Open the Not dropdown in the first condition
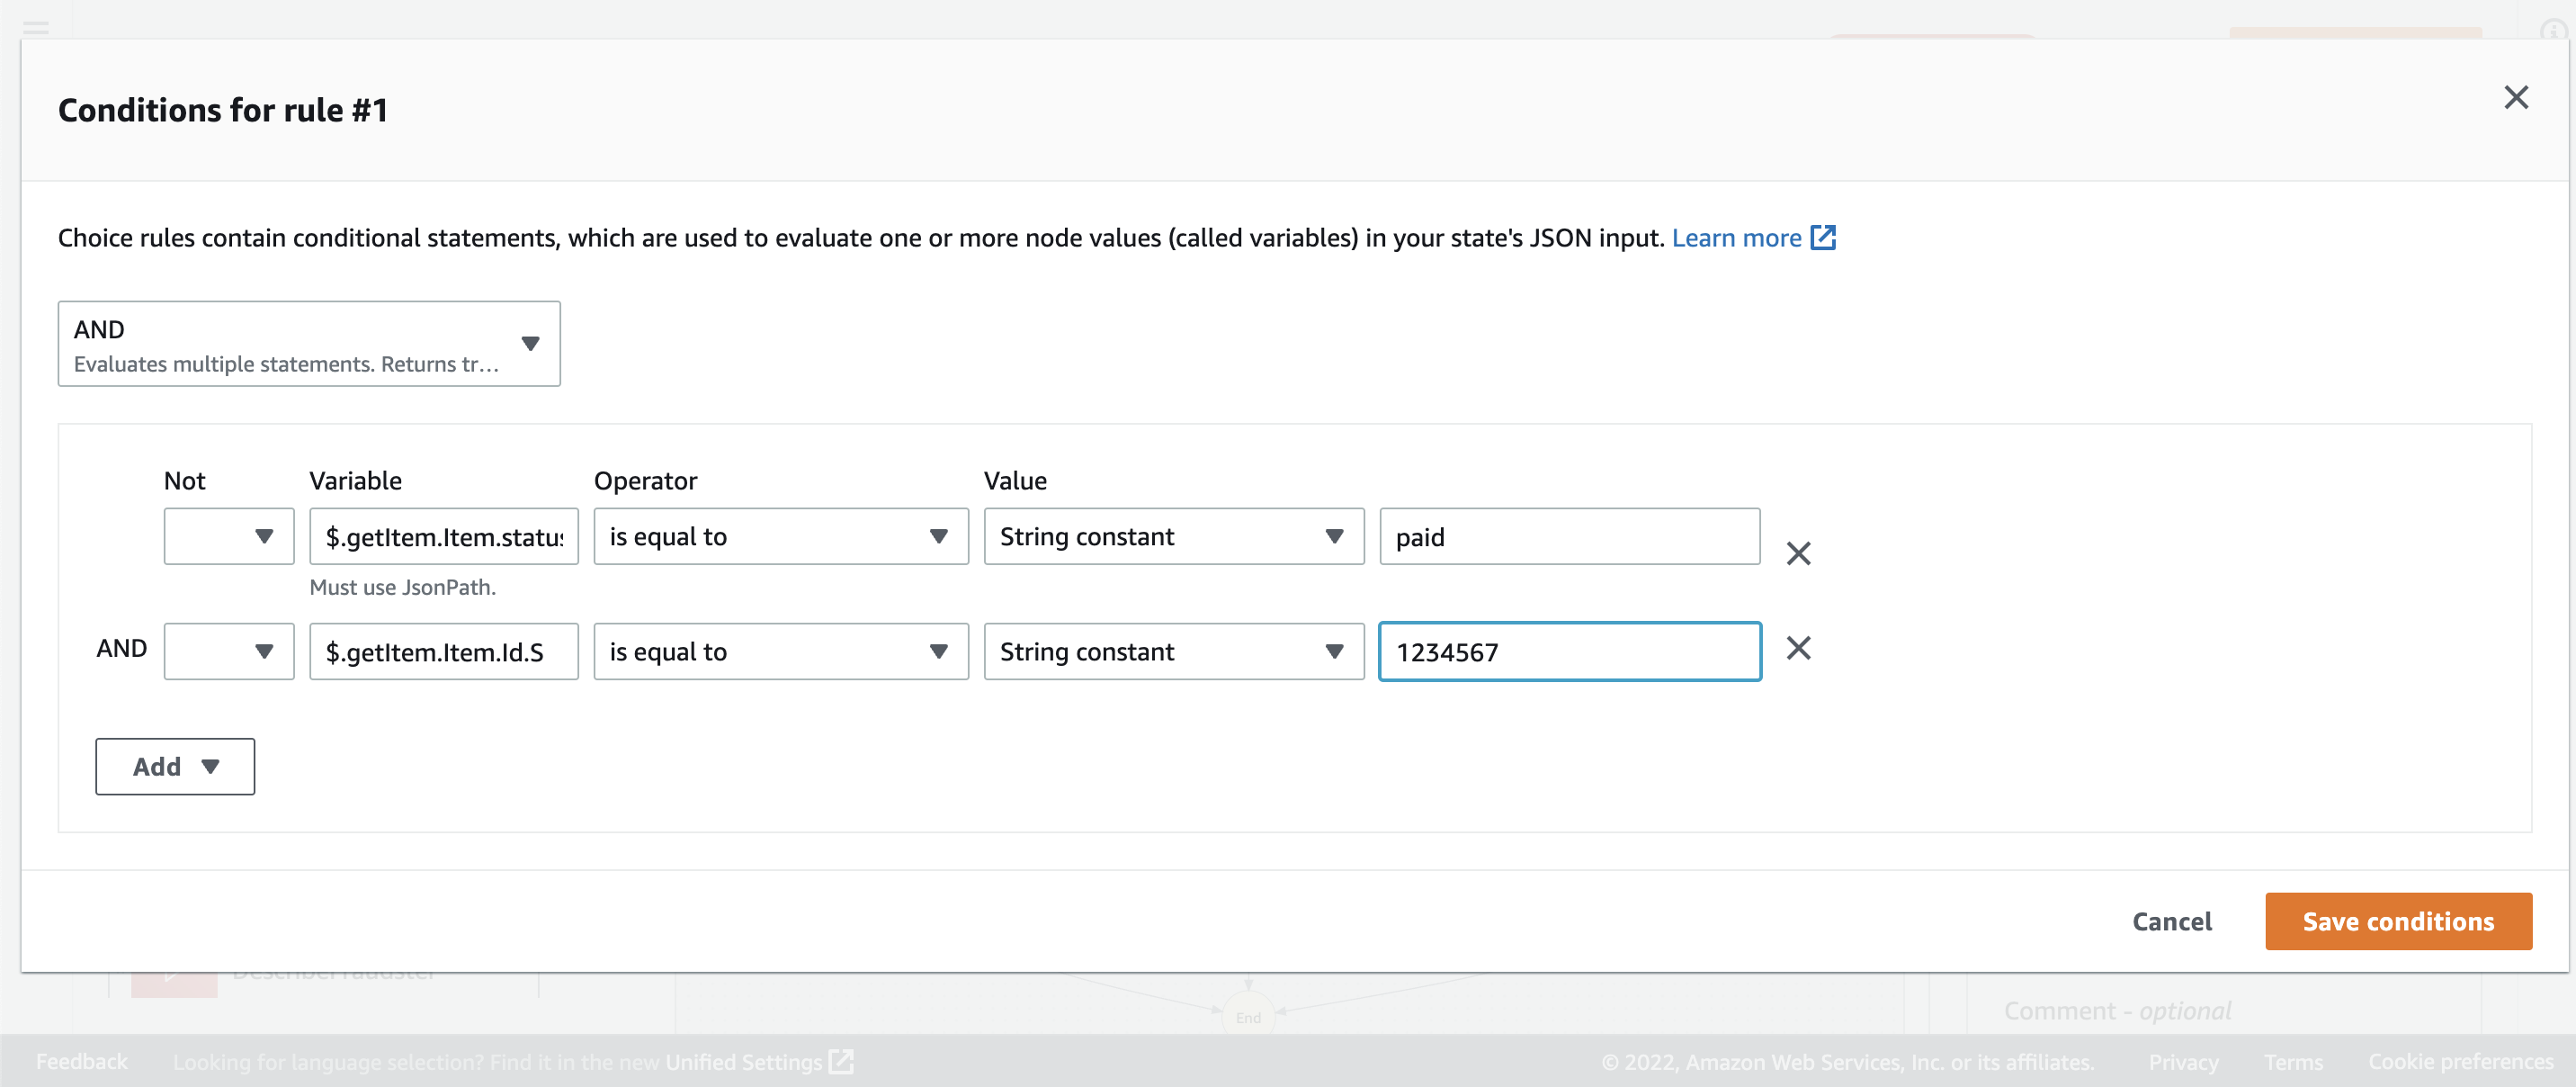The width and height of the screenshot is (2576, 1087). point(229,537)
